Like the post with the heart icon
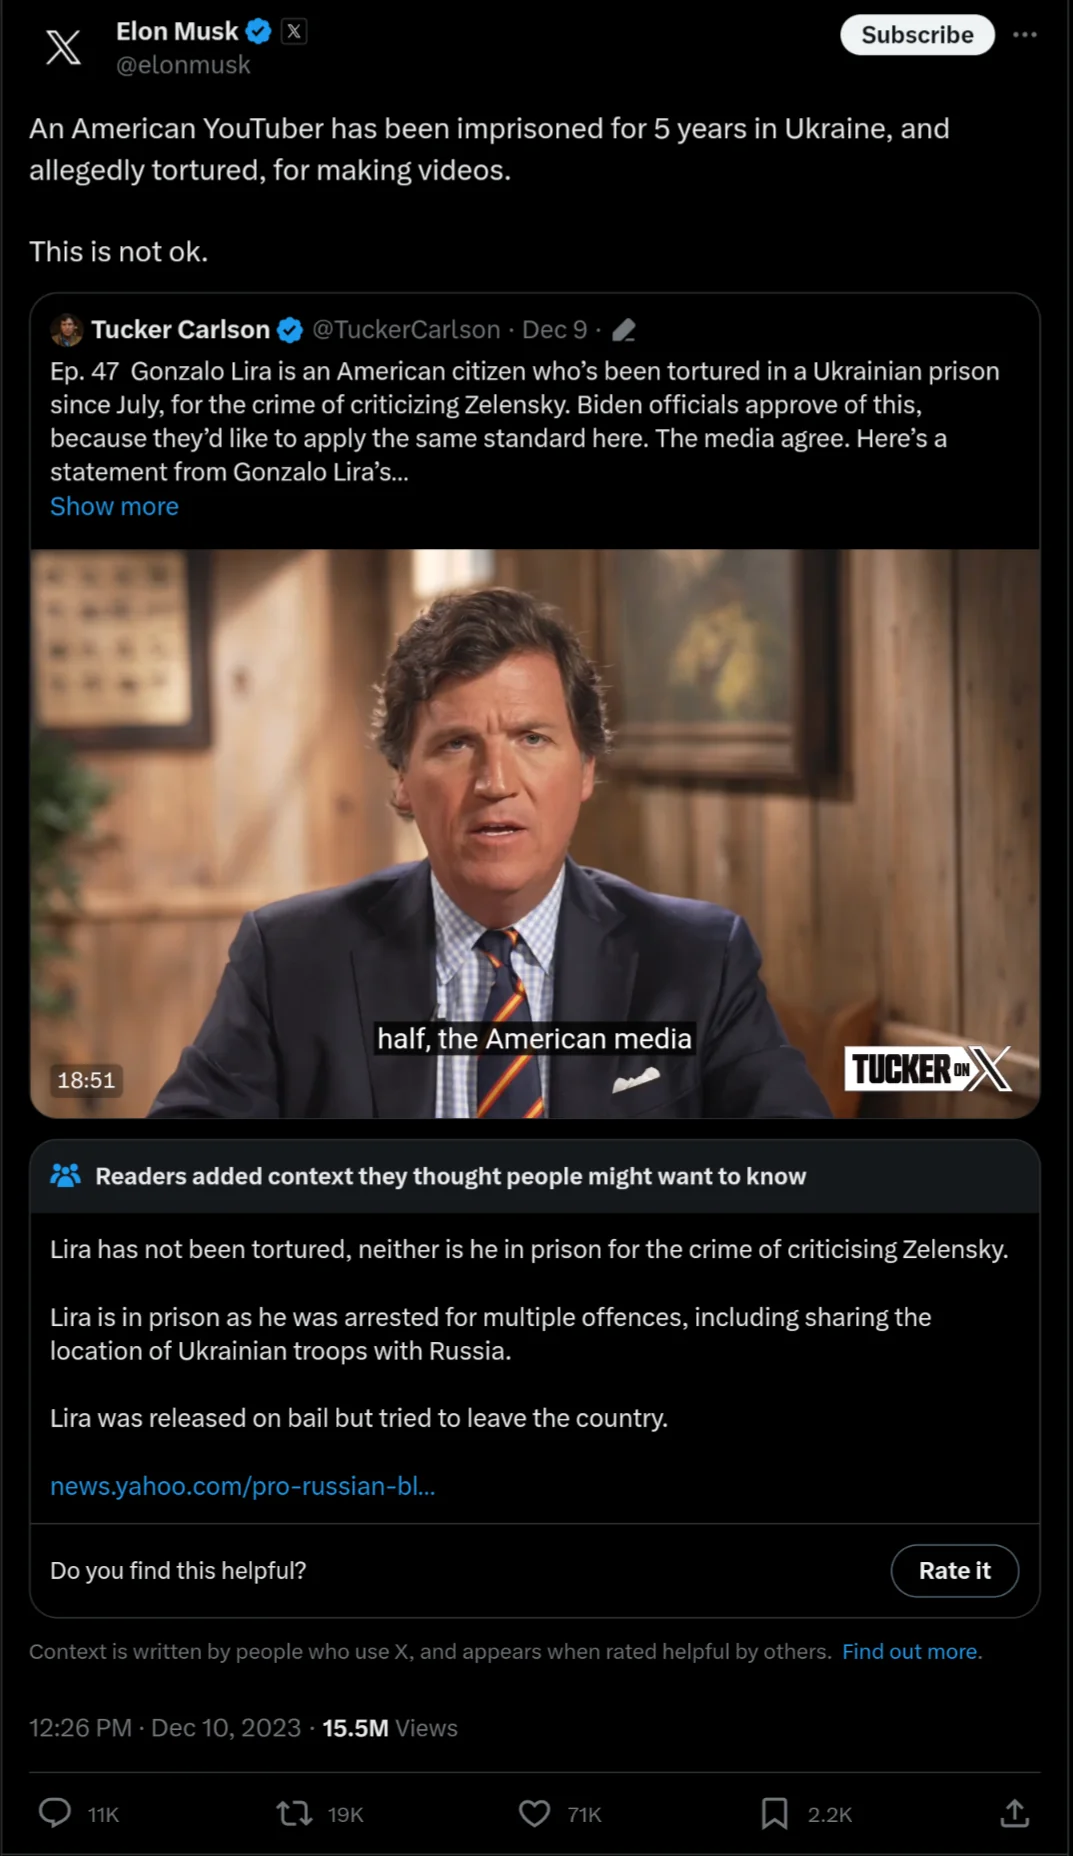Viewport: 1073px width, 1856px height. [535, 1813]
